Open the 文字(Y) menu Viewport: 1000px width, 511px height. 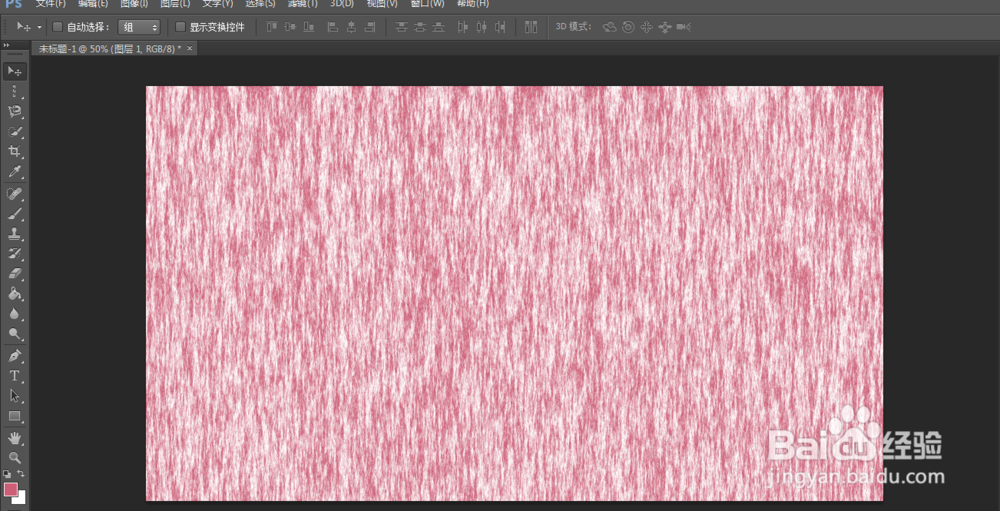217,4
